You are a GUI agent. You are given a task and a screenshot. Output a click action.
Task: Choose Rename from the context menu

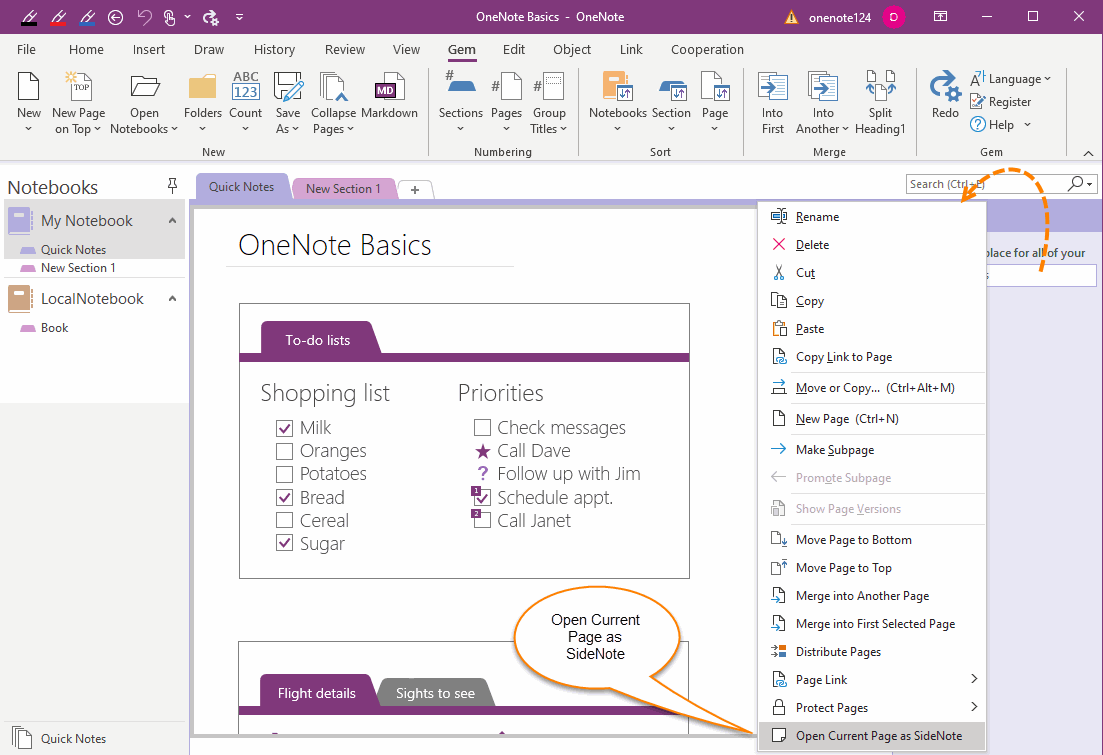point(871,217)
